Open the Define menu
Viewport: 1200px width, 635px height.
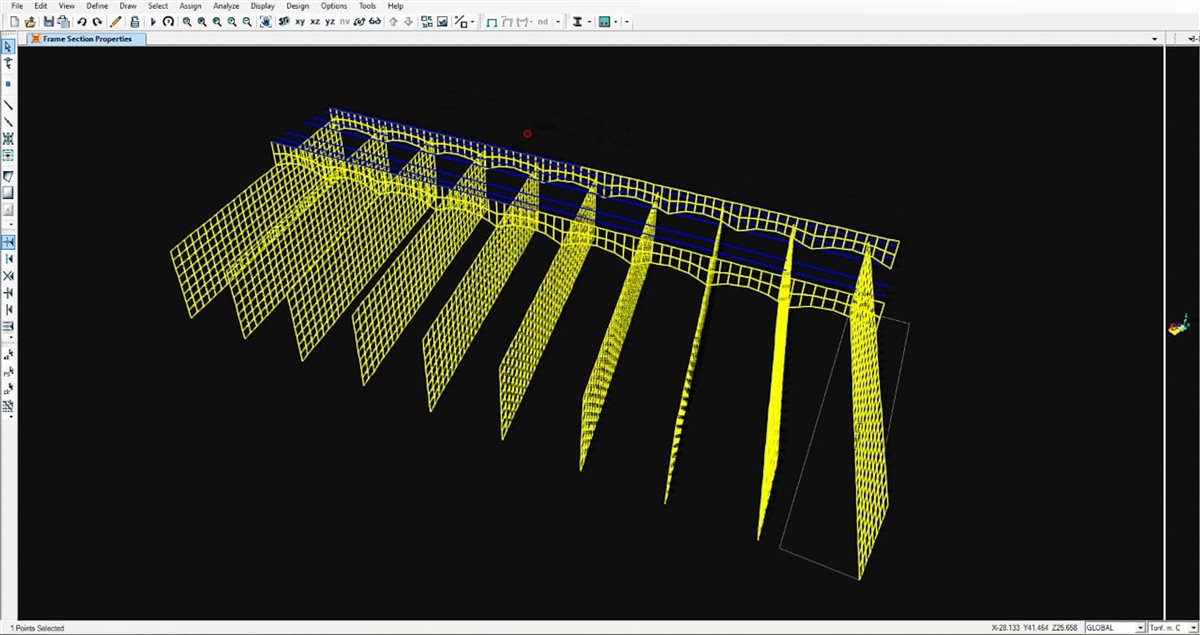click(x=96, y=6)
